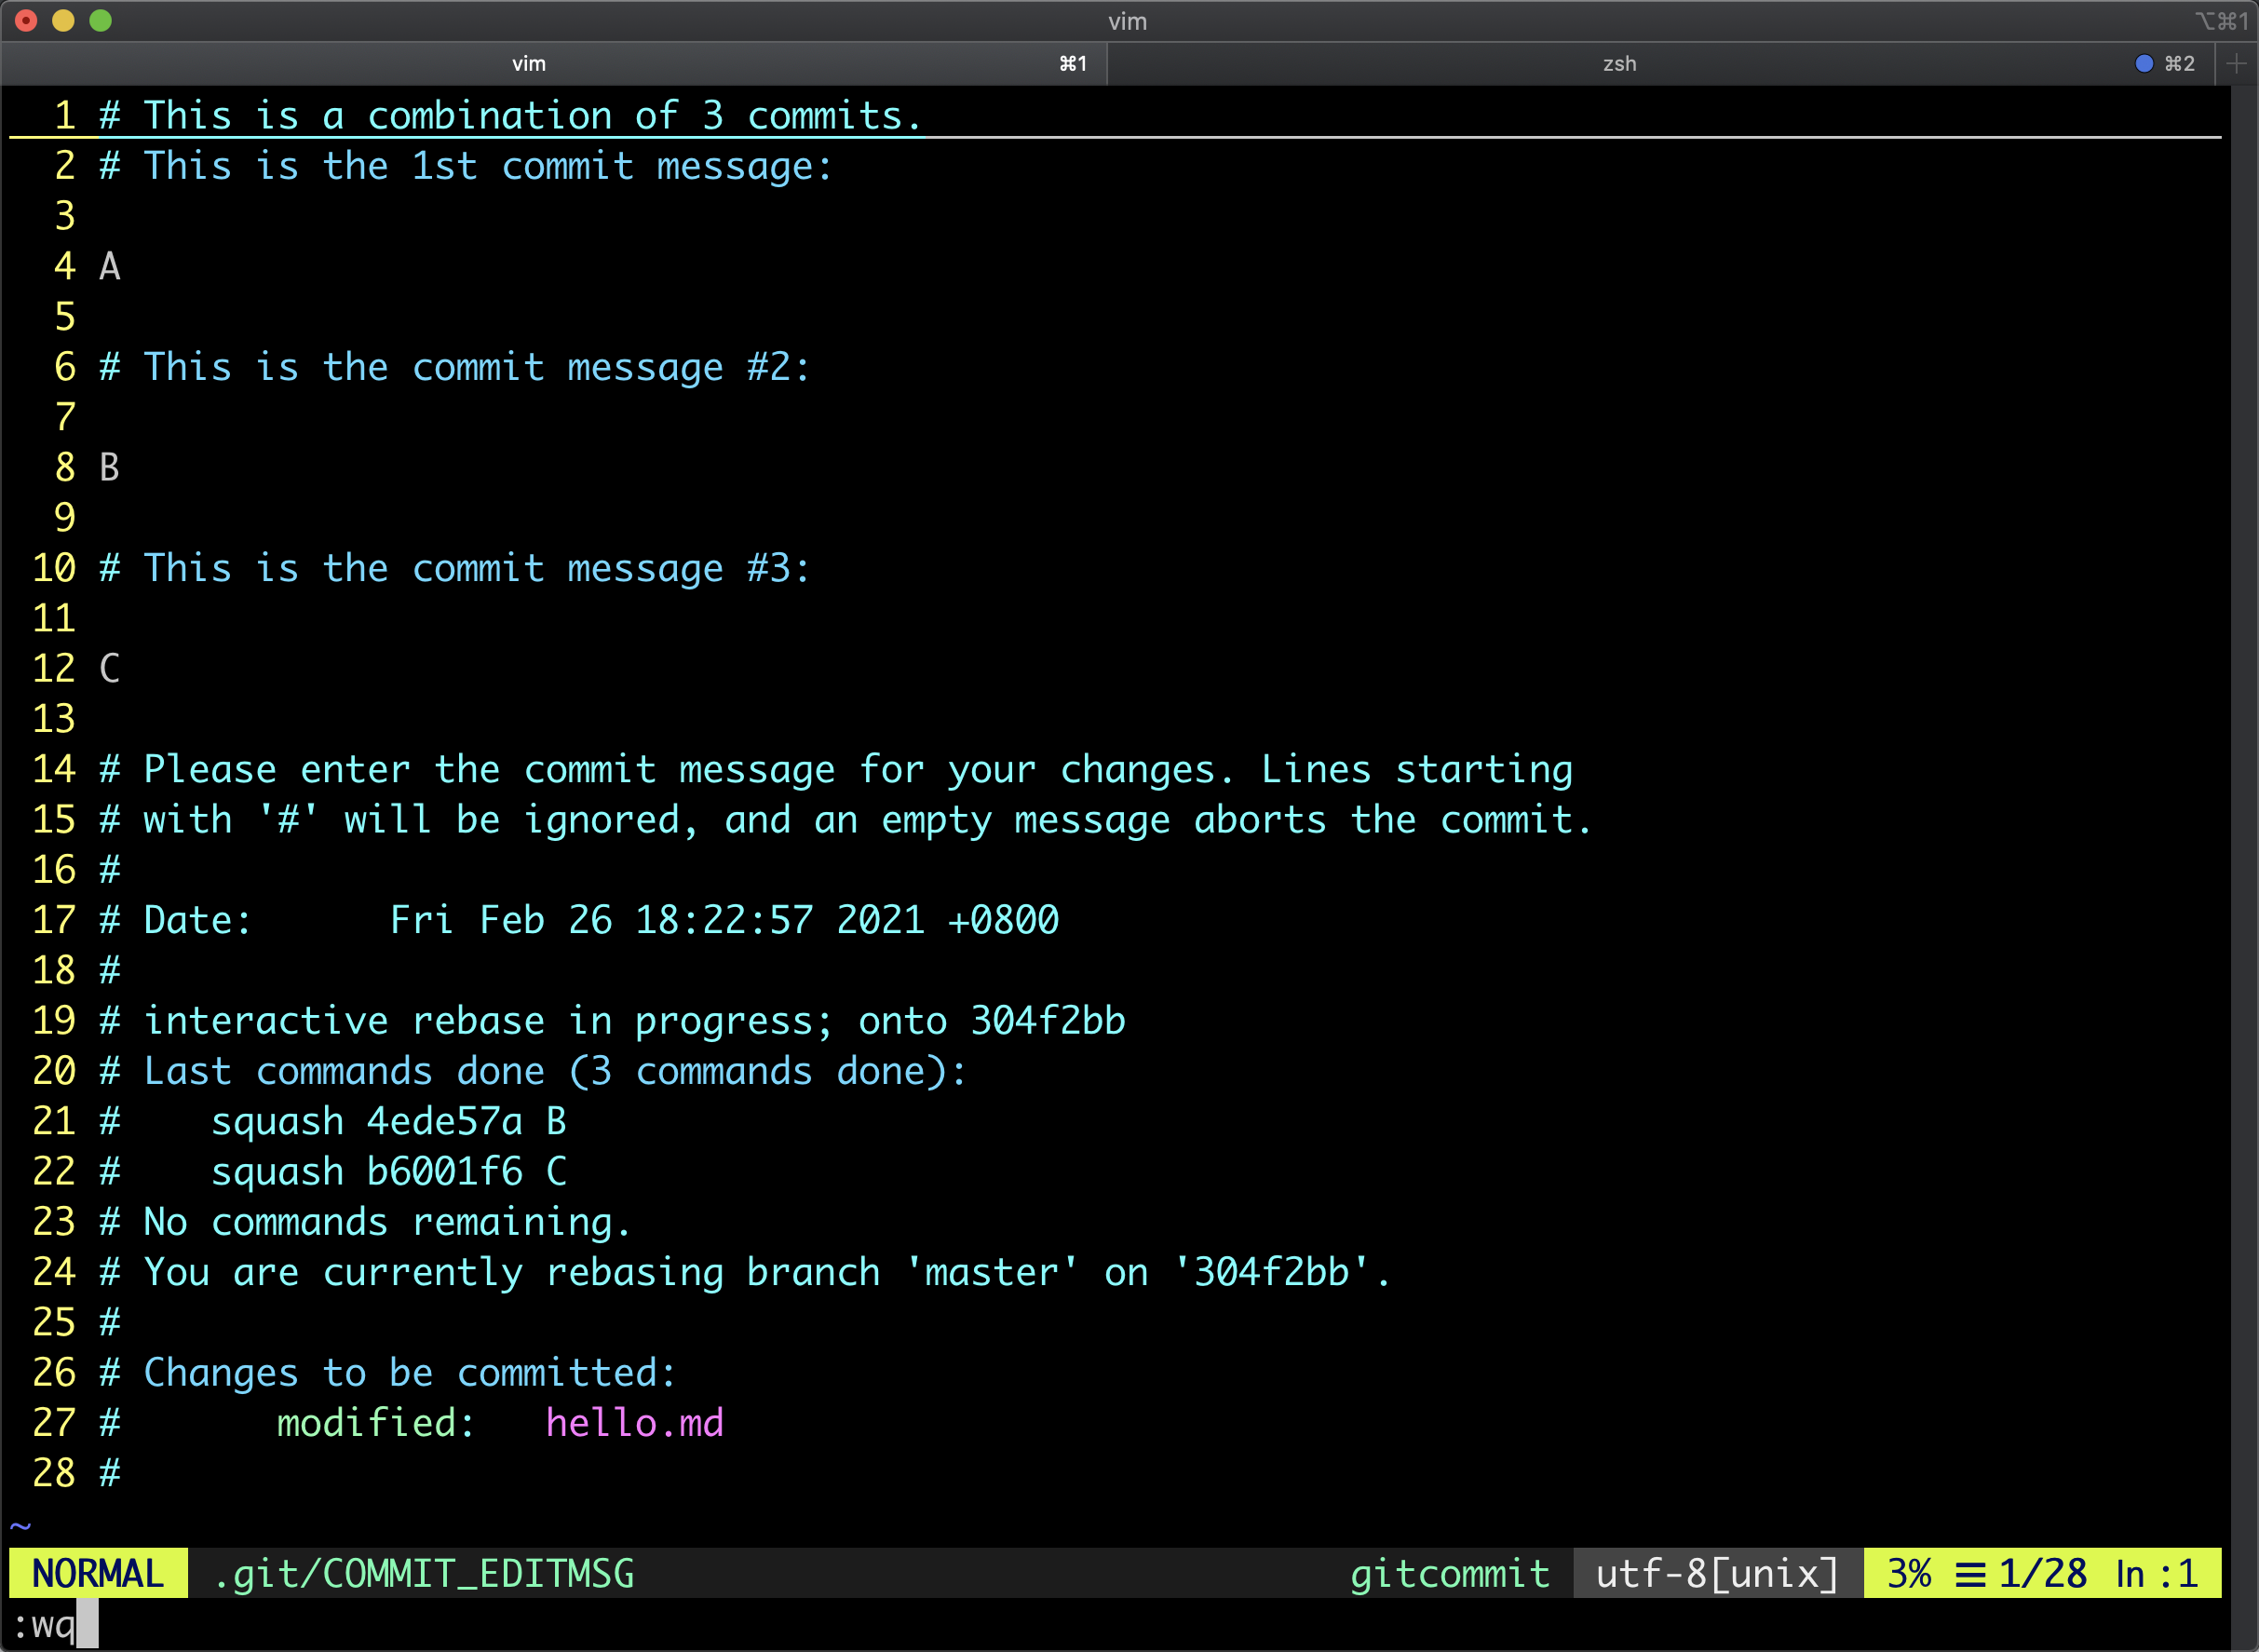Switch to the zsh tab

coord(1618,64)
